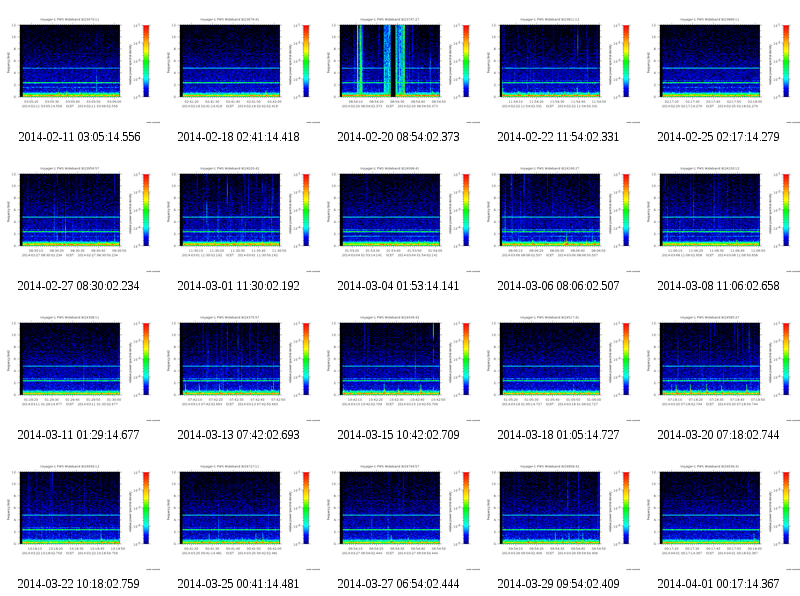
Task: Click the caption text "2014-03-11 01:29:14.677"
Action: pyautogui.click(x=79, y=435)
